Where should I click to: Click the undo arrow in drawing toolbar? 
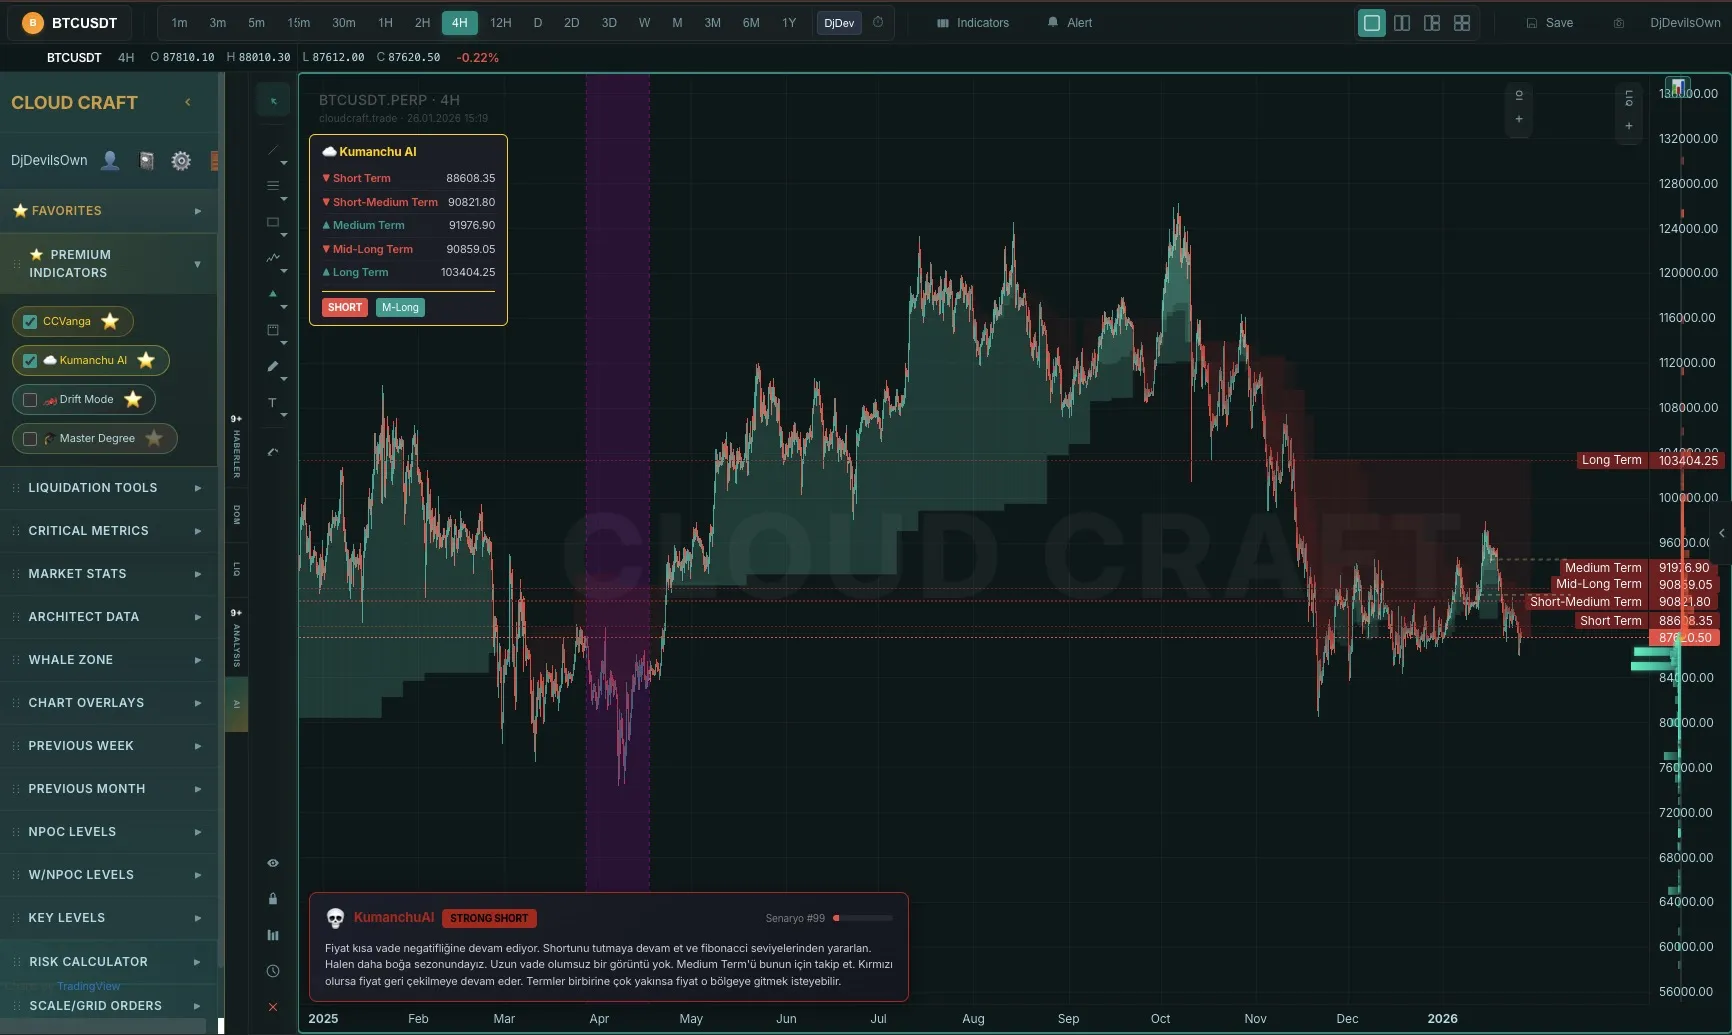pos(273,452)
